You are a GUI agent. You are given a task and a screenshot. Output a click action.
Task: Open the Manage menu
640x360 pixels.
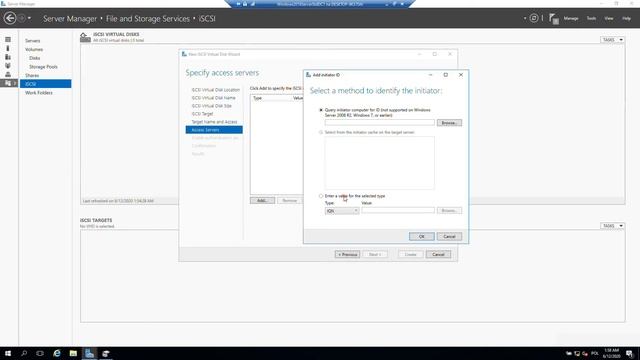coord(571,18)
